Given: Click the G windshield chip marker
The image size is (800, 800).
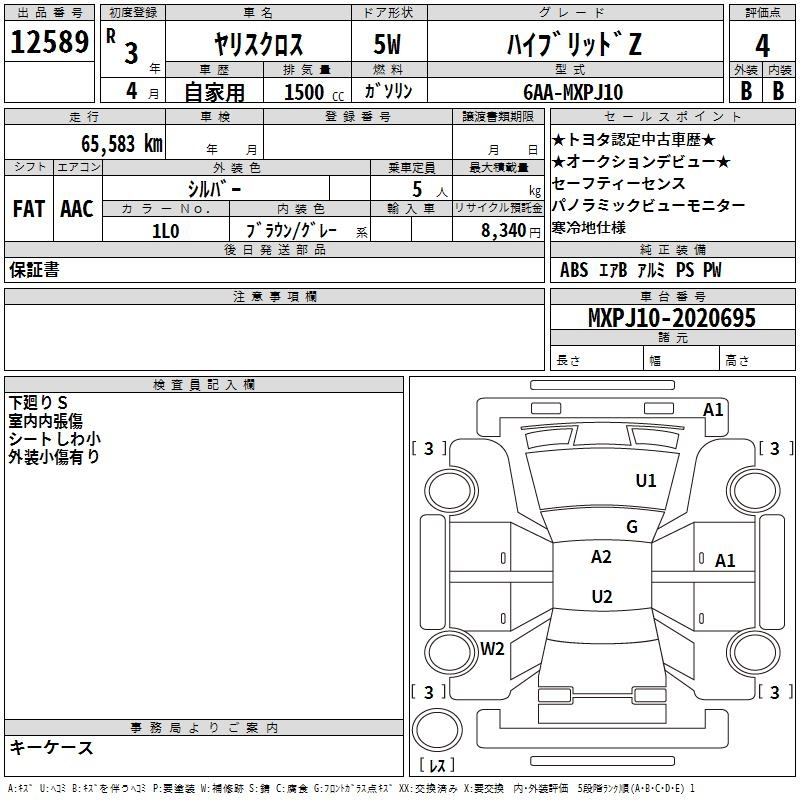Looking at the screenshot, I should [x=631, y=527].
